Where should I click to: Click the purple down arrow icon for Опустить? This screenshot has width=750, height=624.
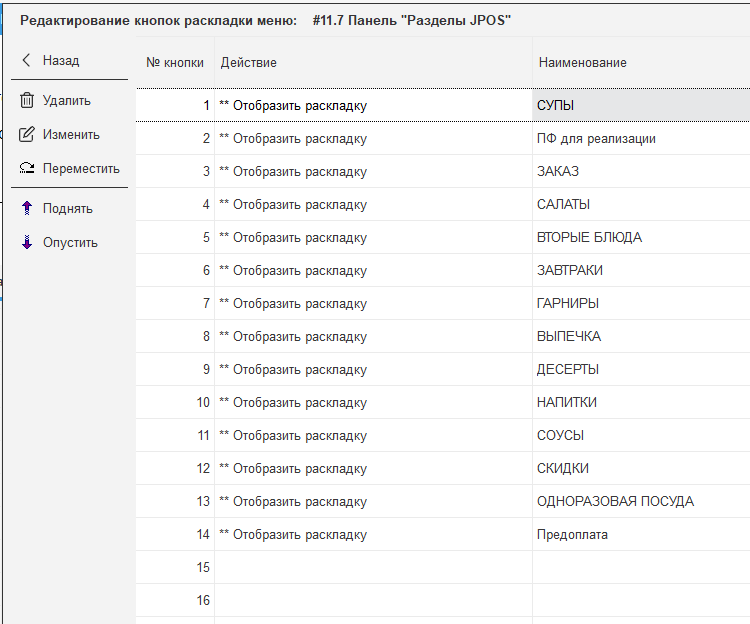(27, 243)
